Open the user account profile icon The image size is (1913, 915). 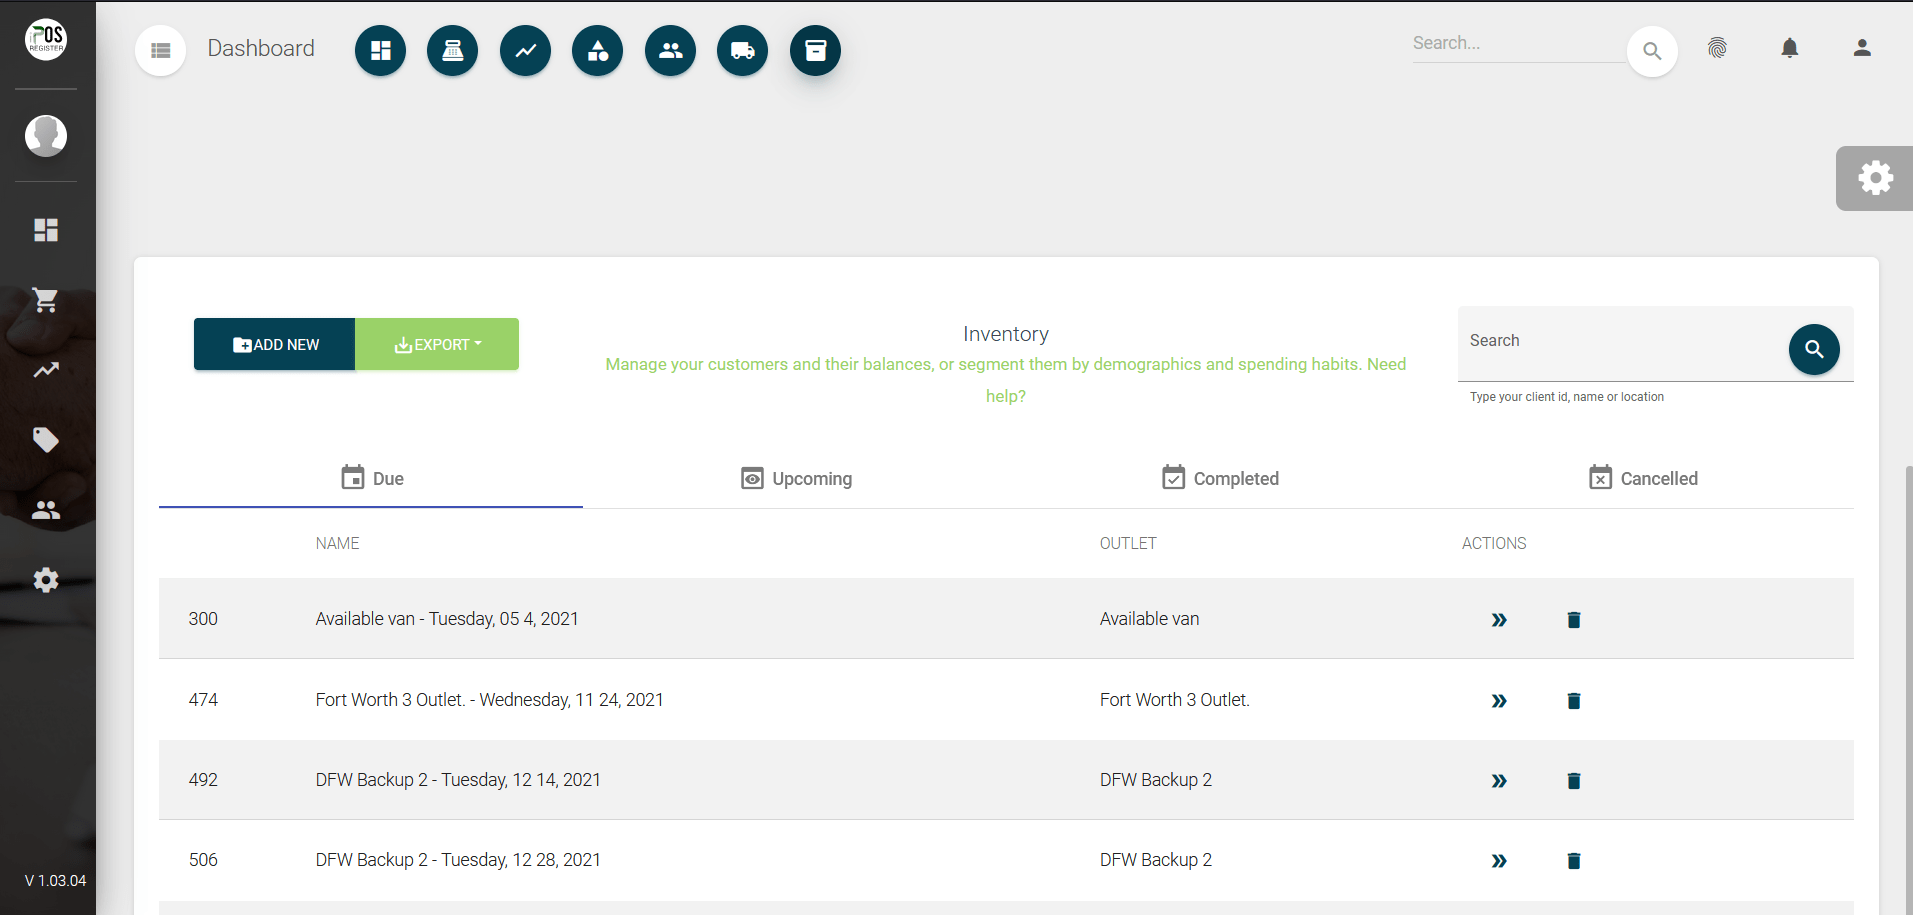click(1861, 48)
